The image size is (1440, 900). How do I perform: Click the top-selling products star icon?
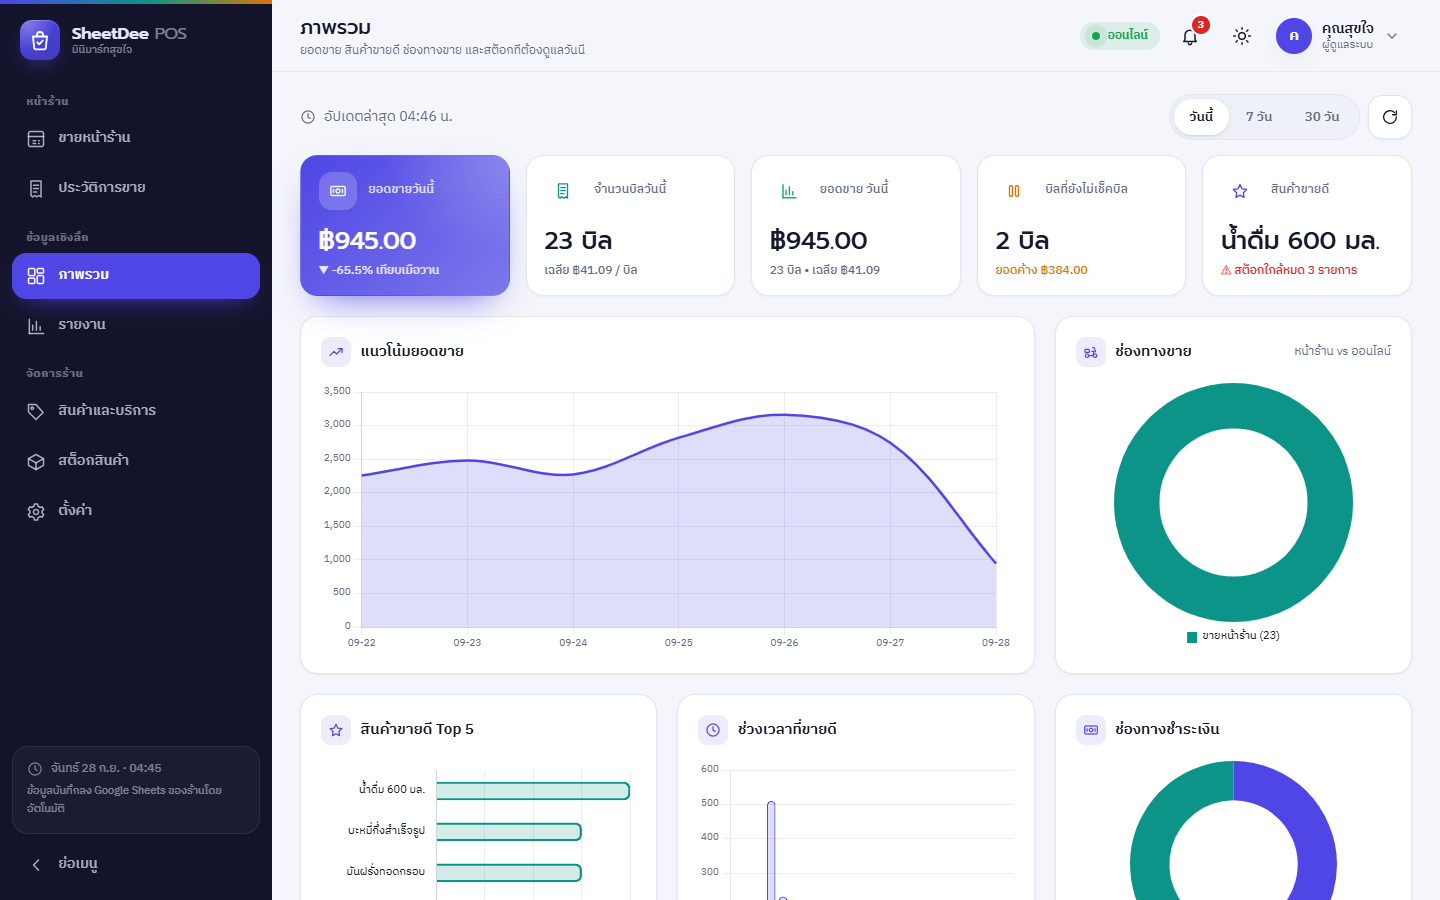coord(336,730)
